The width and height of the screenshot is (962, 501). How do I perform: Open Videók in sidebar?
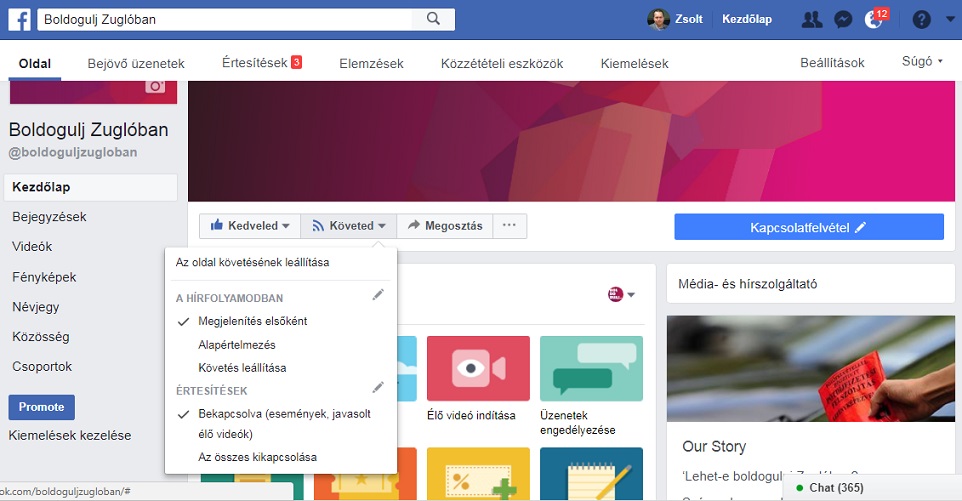point(32,247)
